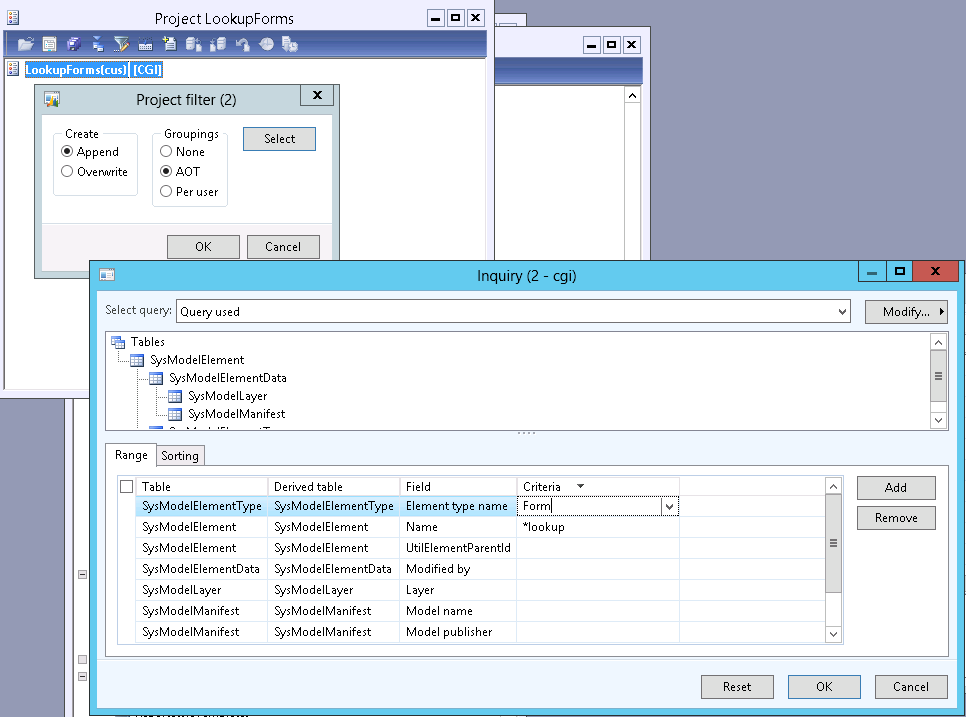The width and height of the screenshot is (966, 717).
Task: Open the Criteria column header filter arrow
Action: 580,487
